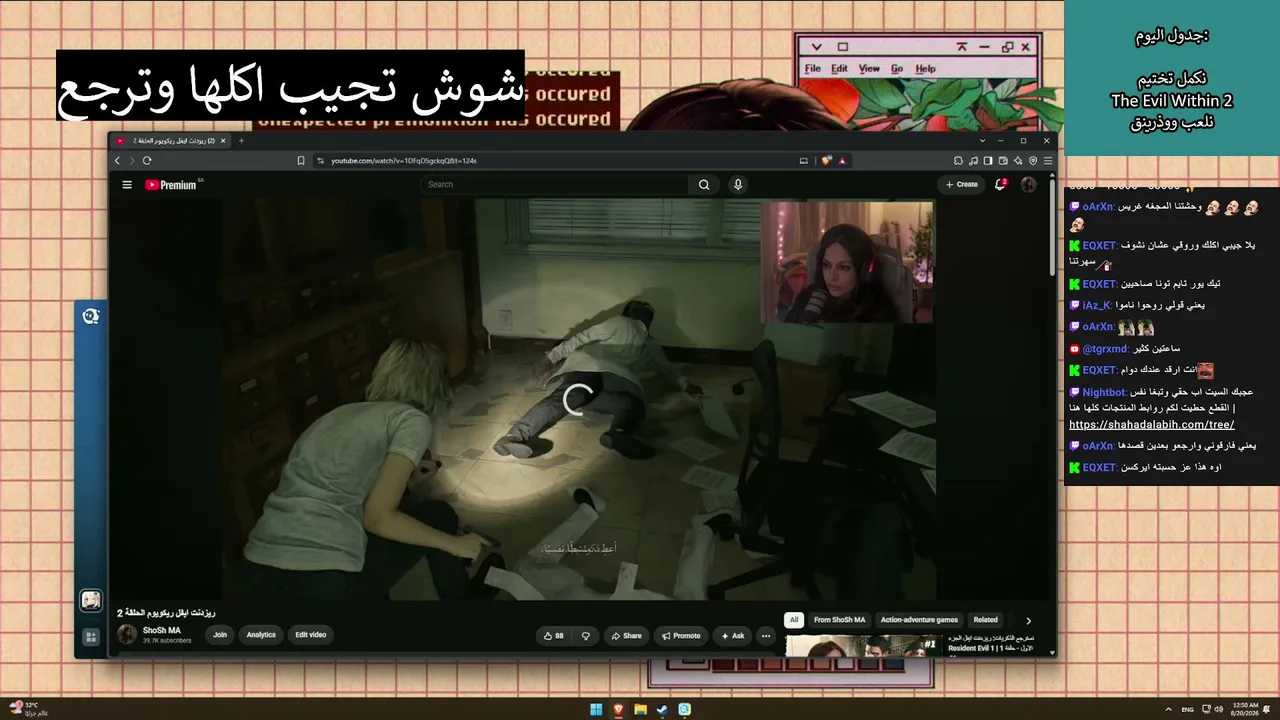Click the picture-in-picture icon in address bar
This screenshot has width=1280, height=720.
803,160
